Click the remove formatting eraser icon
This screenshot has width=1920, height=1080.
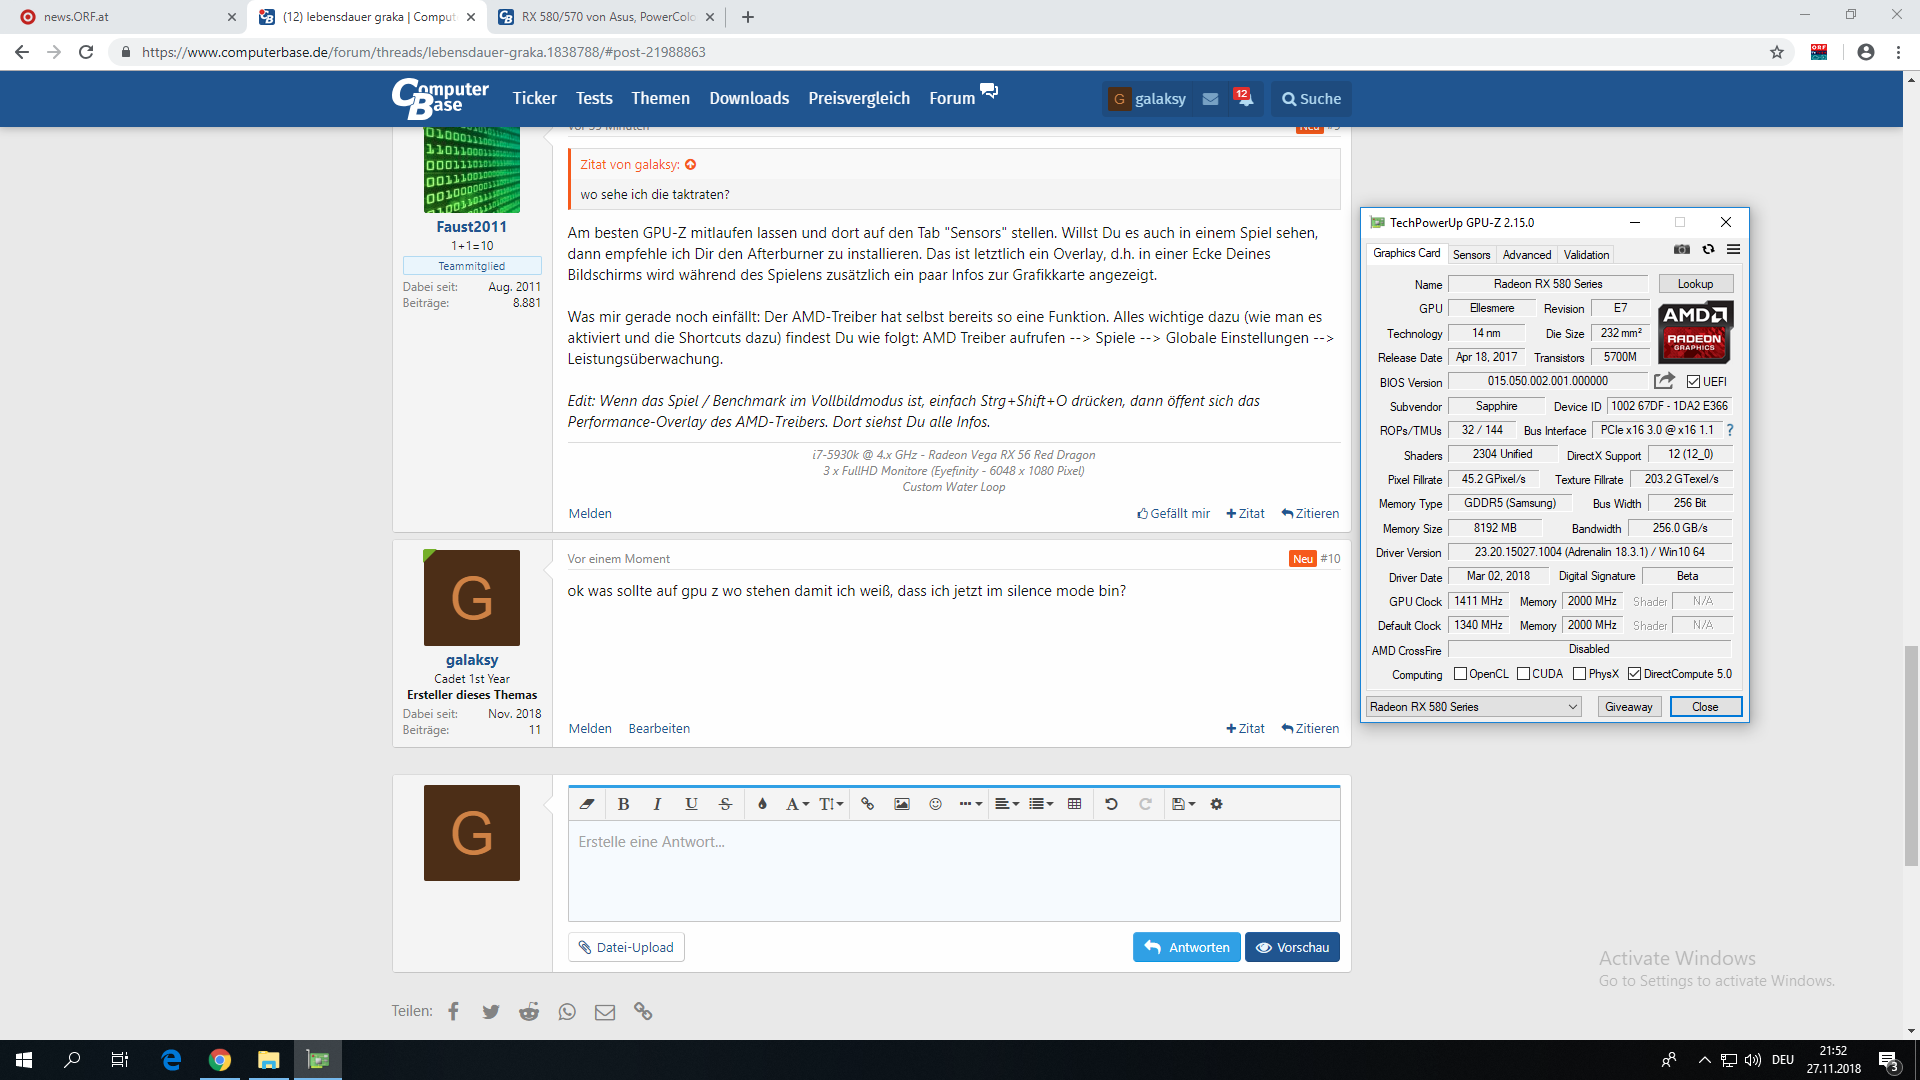tap(587, 804)
